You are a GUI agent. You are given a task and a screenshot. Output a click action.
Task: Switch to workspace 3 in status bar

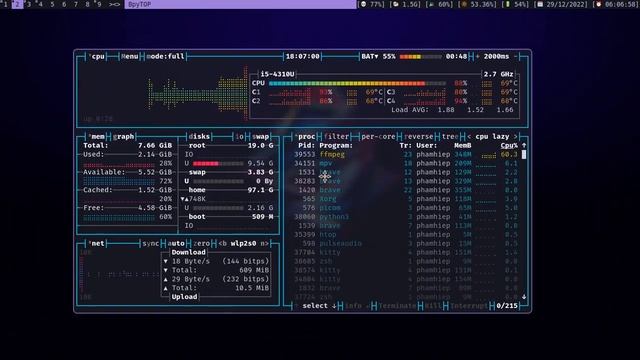(29, 4)
